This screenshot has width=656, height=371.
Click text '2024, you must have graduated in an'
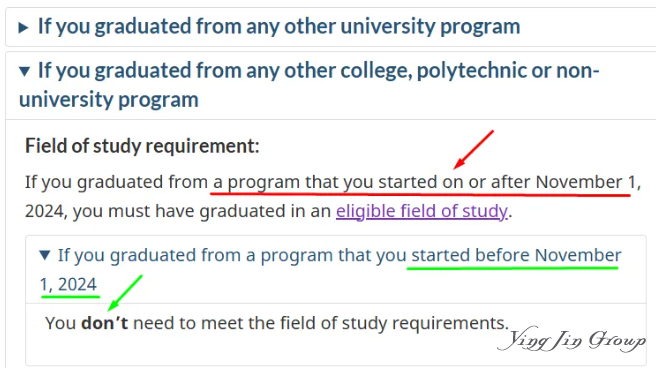pyautogui.click(x=178, y=211)
